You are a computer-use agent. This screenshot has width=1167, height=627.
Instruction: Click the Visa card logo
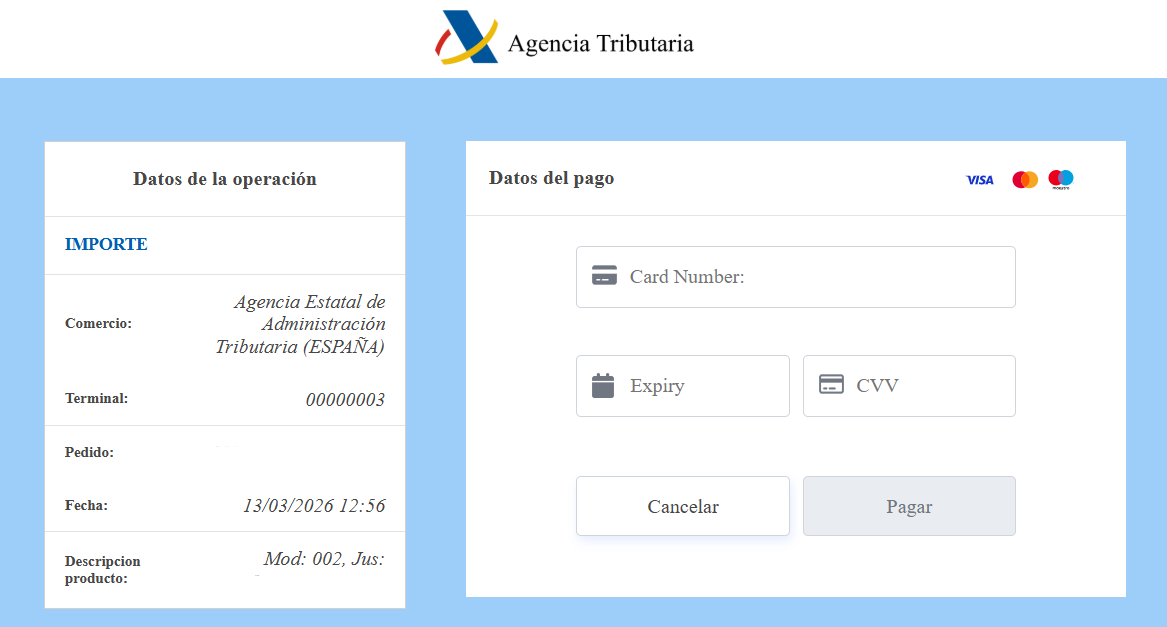[979, 180]
